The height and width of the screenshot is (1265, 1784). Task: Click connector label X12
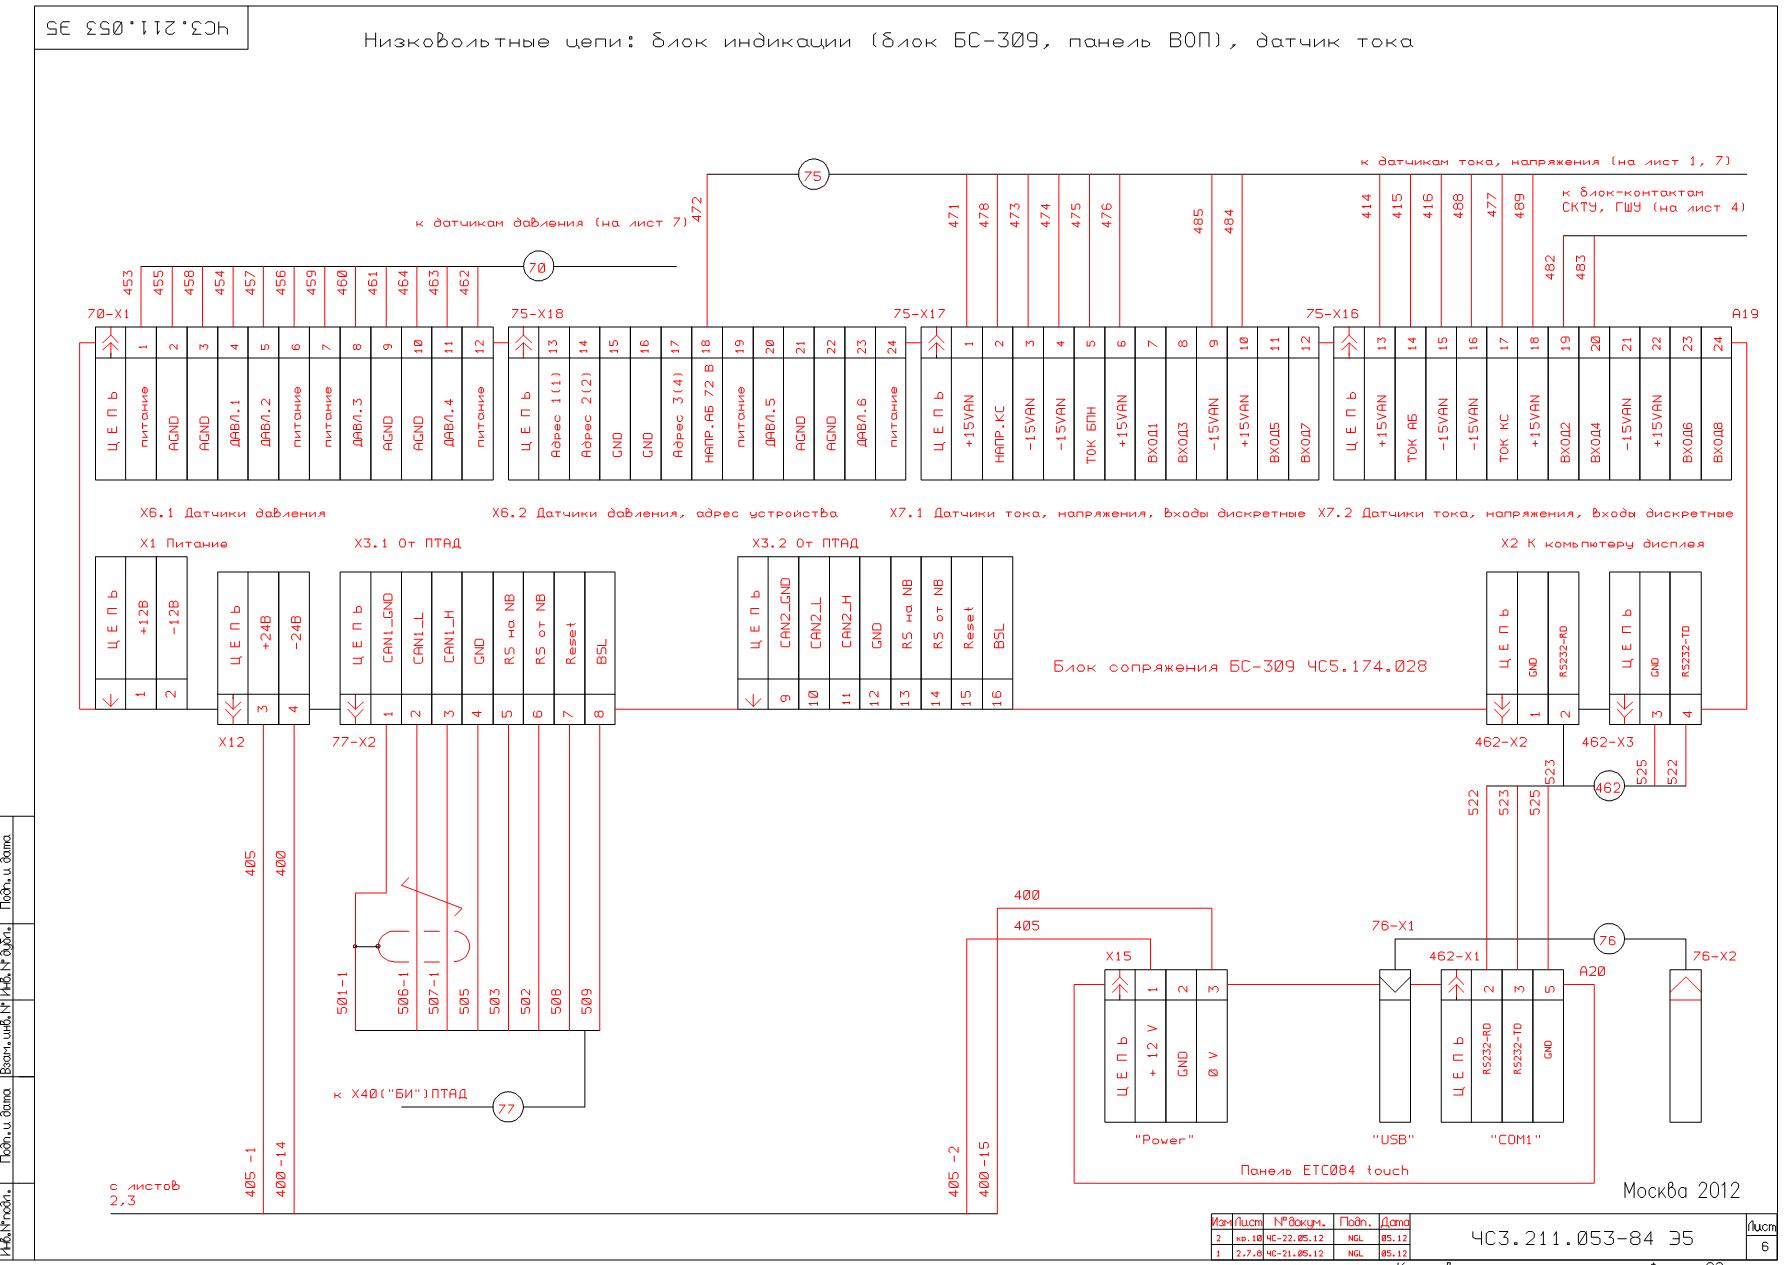pyautogui.click(x=231, y=742)
